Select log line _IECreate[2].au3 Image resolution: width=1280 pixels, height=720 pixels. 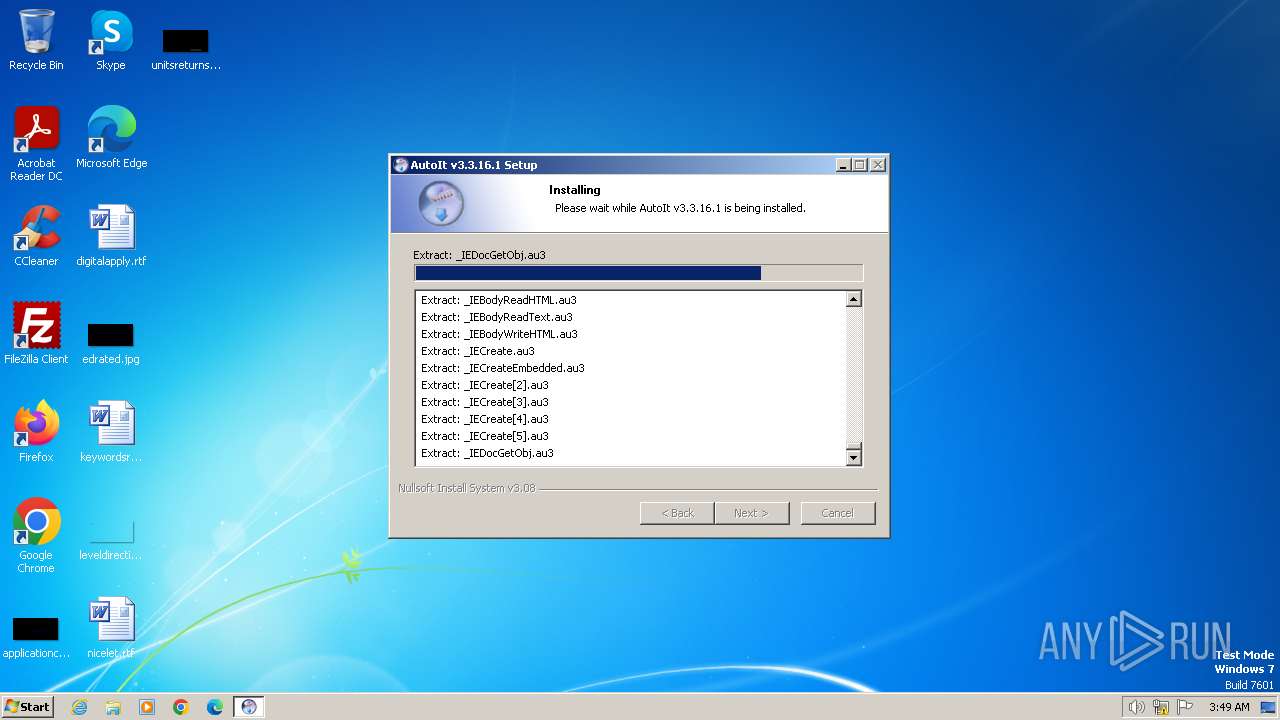coord(485,385)
